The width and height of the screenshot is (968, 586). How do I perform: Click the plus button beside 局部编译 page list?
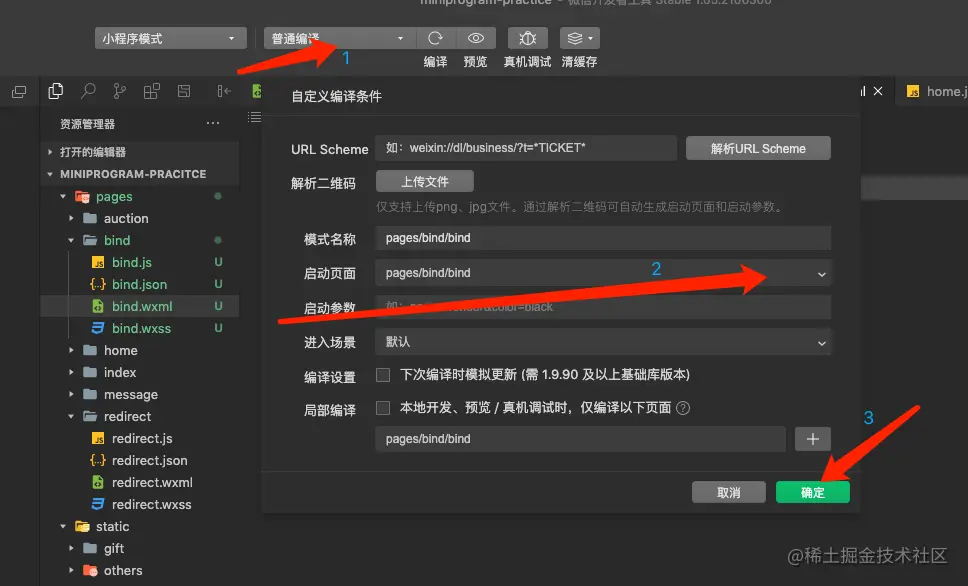pyautogui.click(x=812, y=438)
